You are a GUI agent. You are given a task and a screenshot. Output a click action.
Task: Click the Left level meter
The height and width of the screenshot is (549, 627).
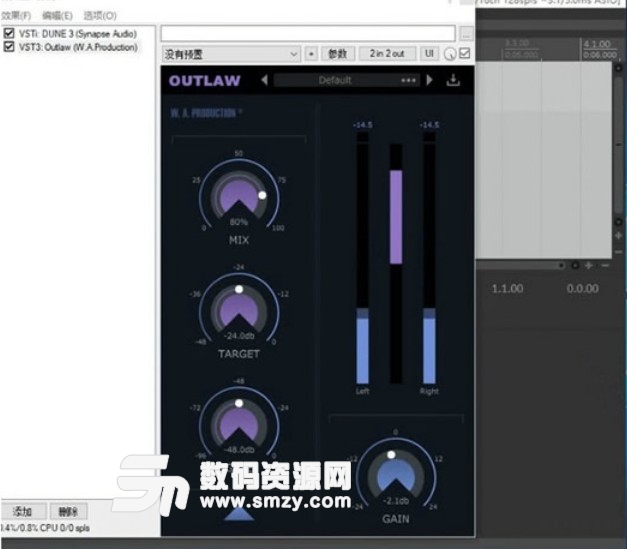pos(362,258)
